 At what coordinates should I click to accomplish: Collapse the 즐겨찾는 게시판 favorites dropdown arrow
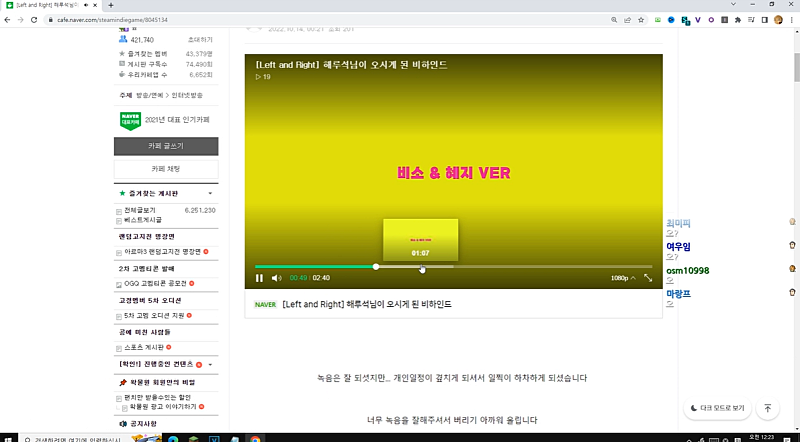(210, 193)
